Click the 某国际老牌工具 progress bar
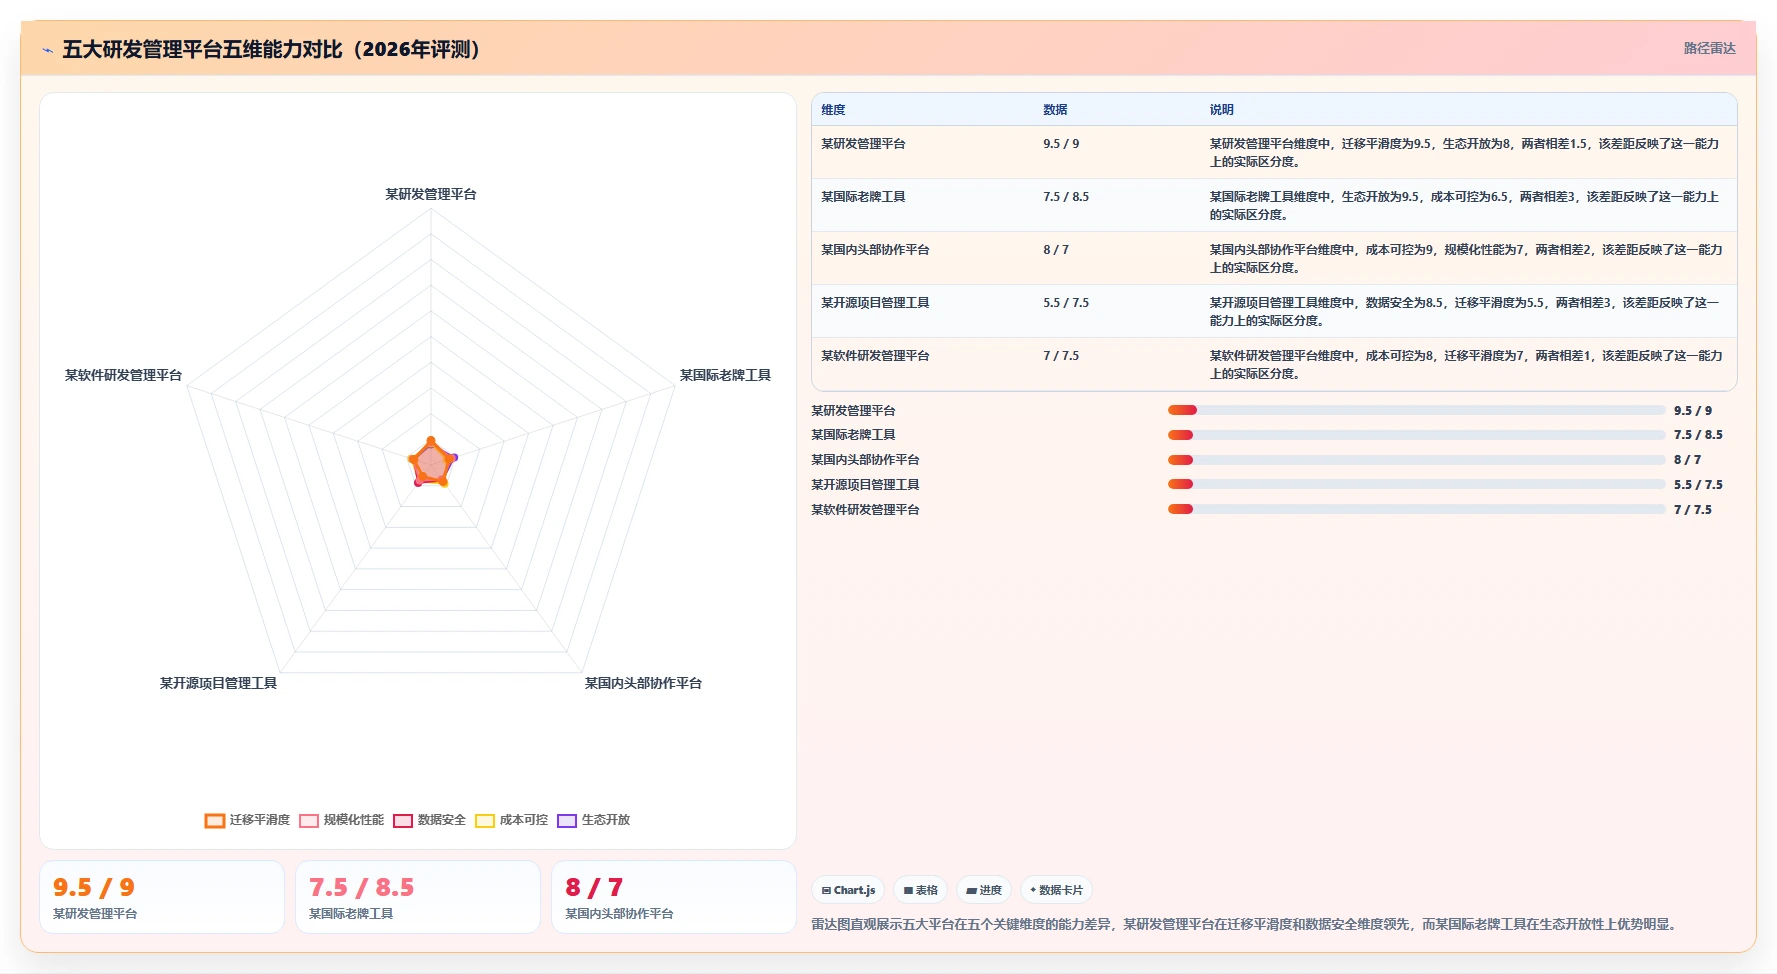Screen dimensions: 1777x974 (x=1417, y=435)
